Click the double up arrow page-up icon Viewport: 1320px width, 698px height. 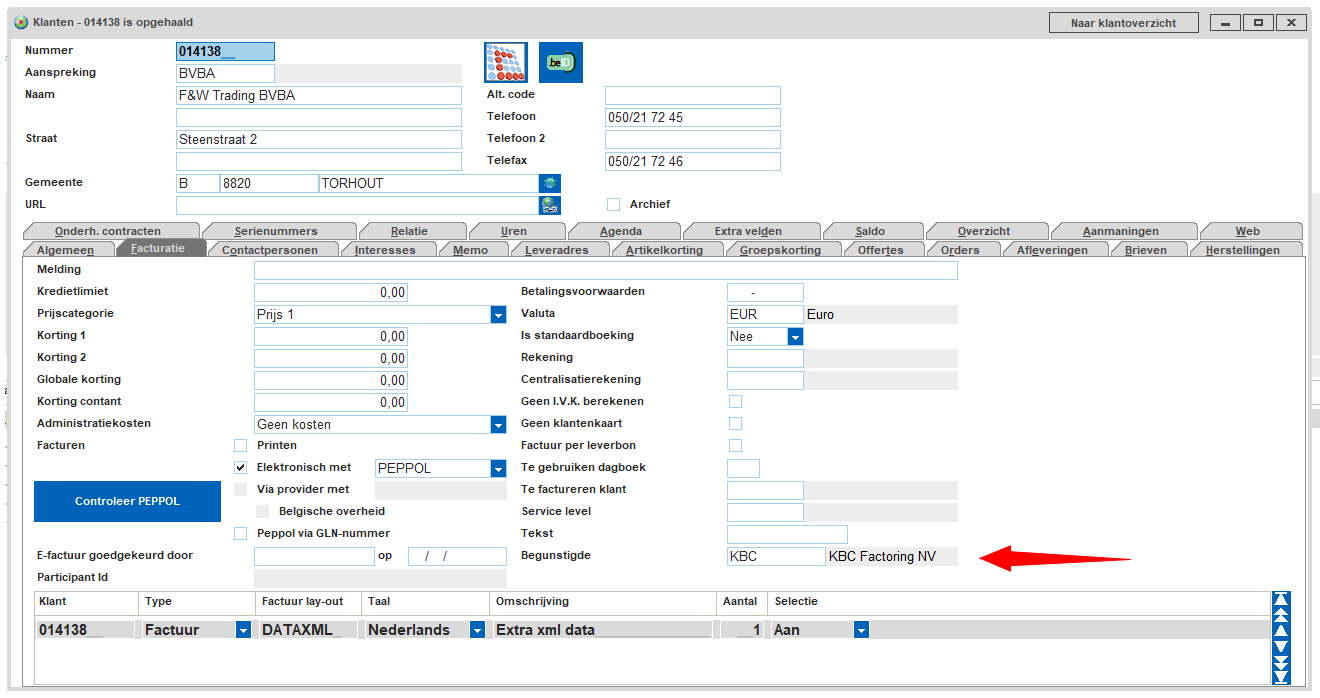pyautogui.click(x=1281, y=615)
